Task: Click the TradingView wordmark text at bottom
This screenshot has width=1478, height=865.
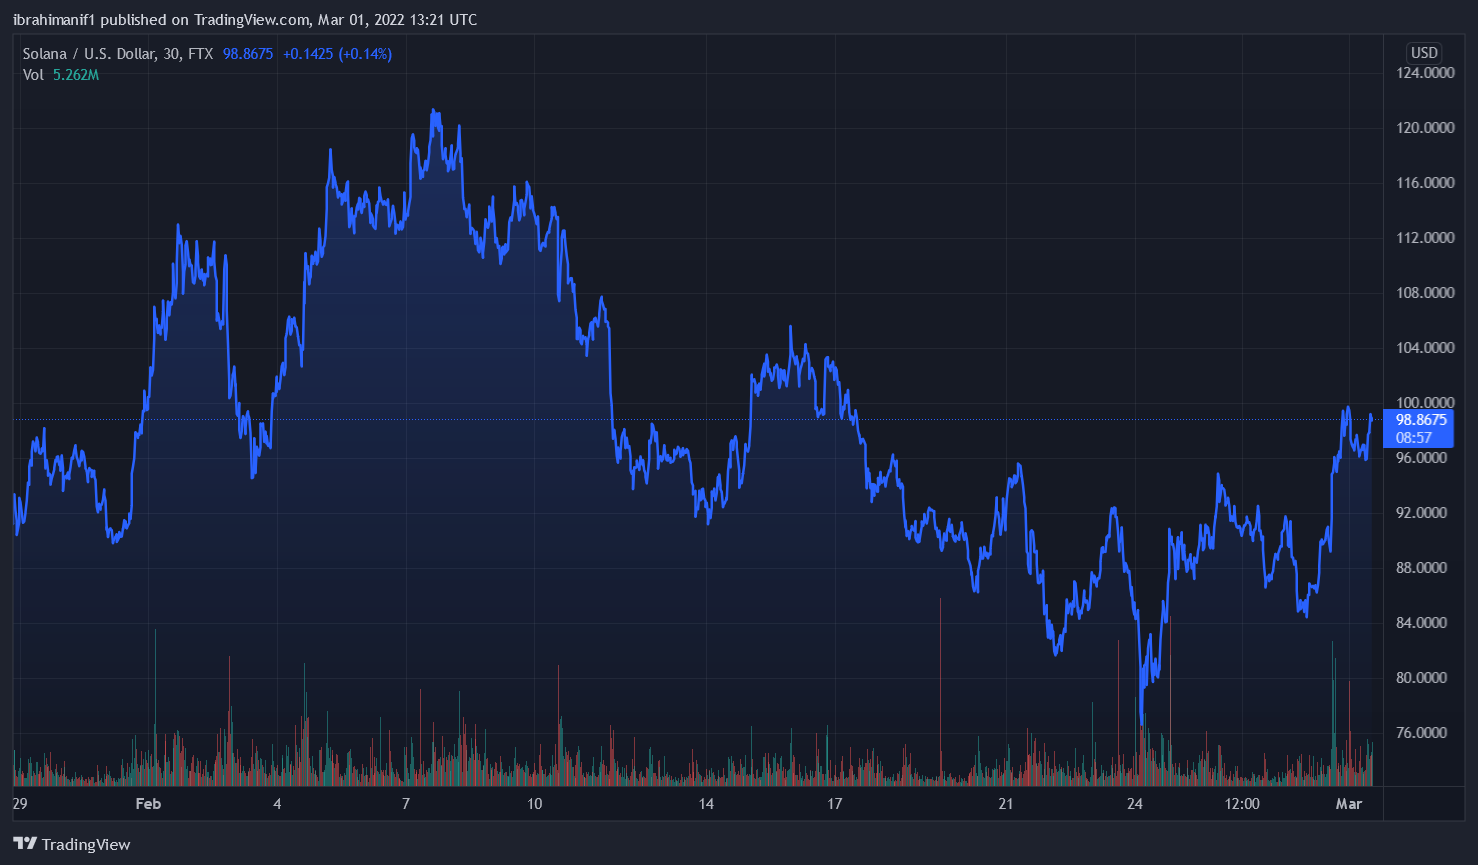Action: tap(86, 845)
